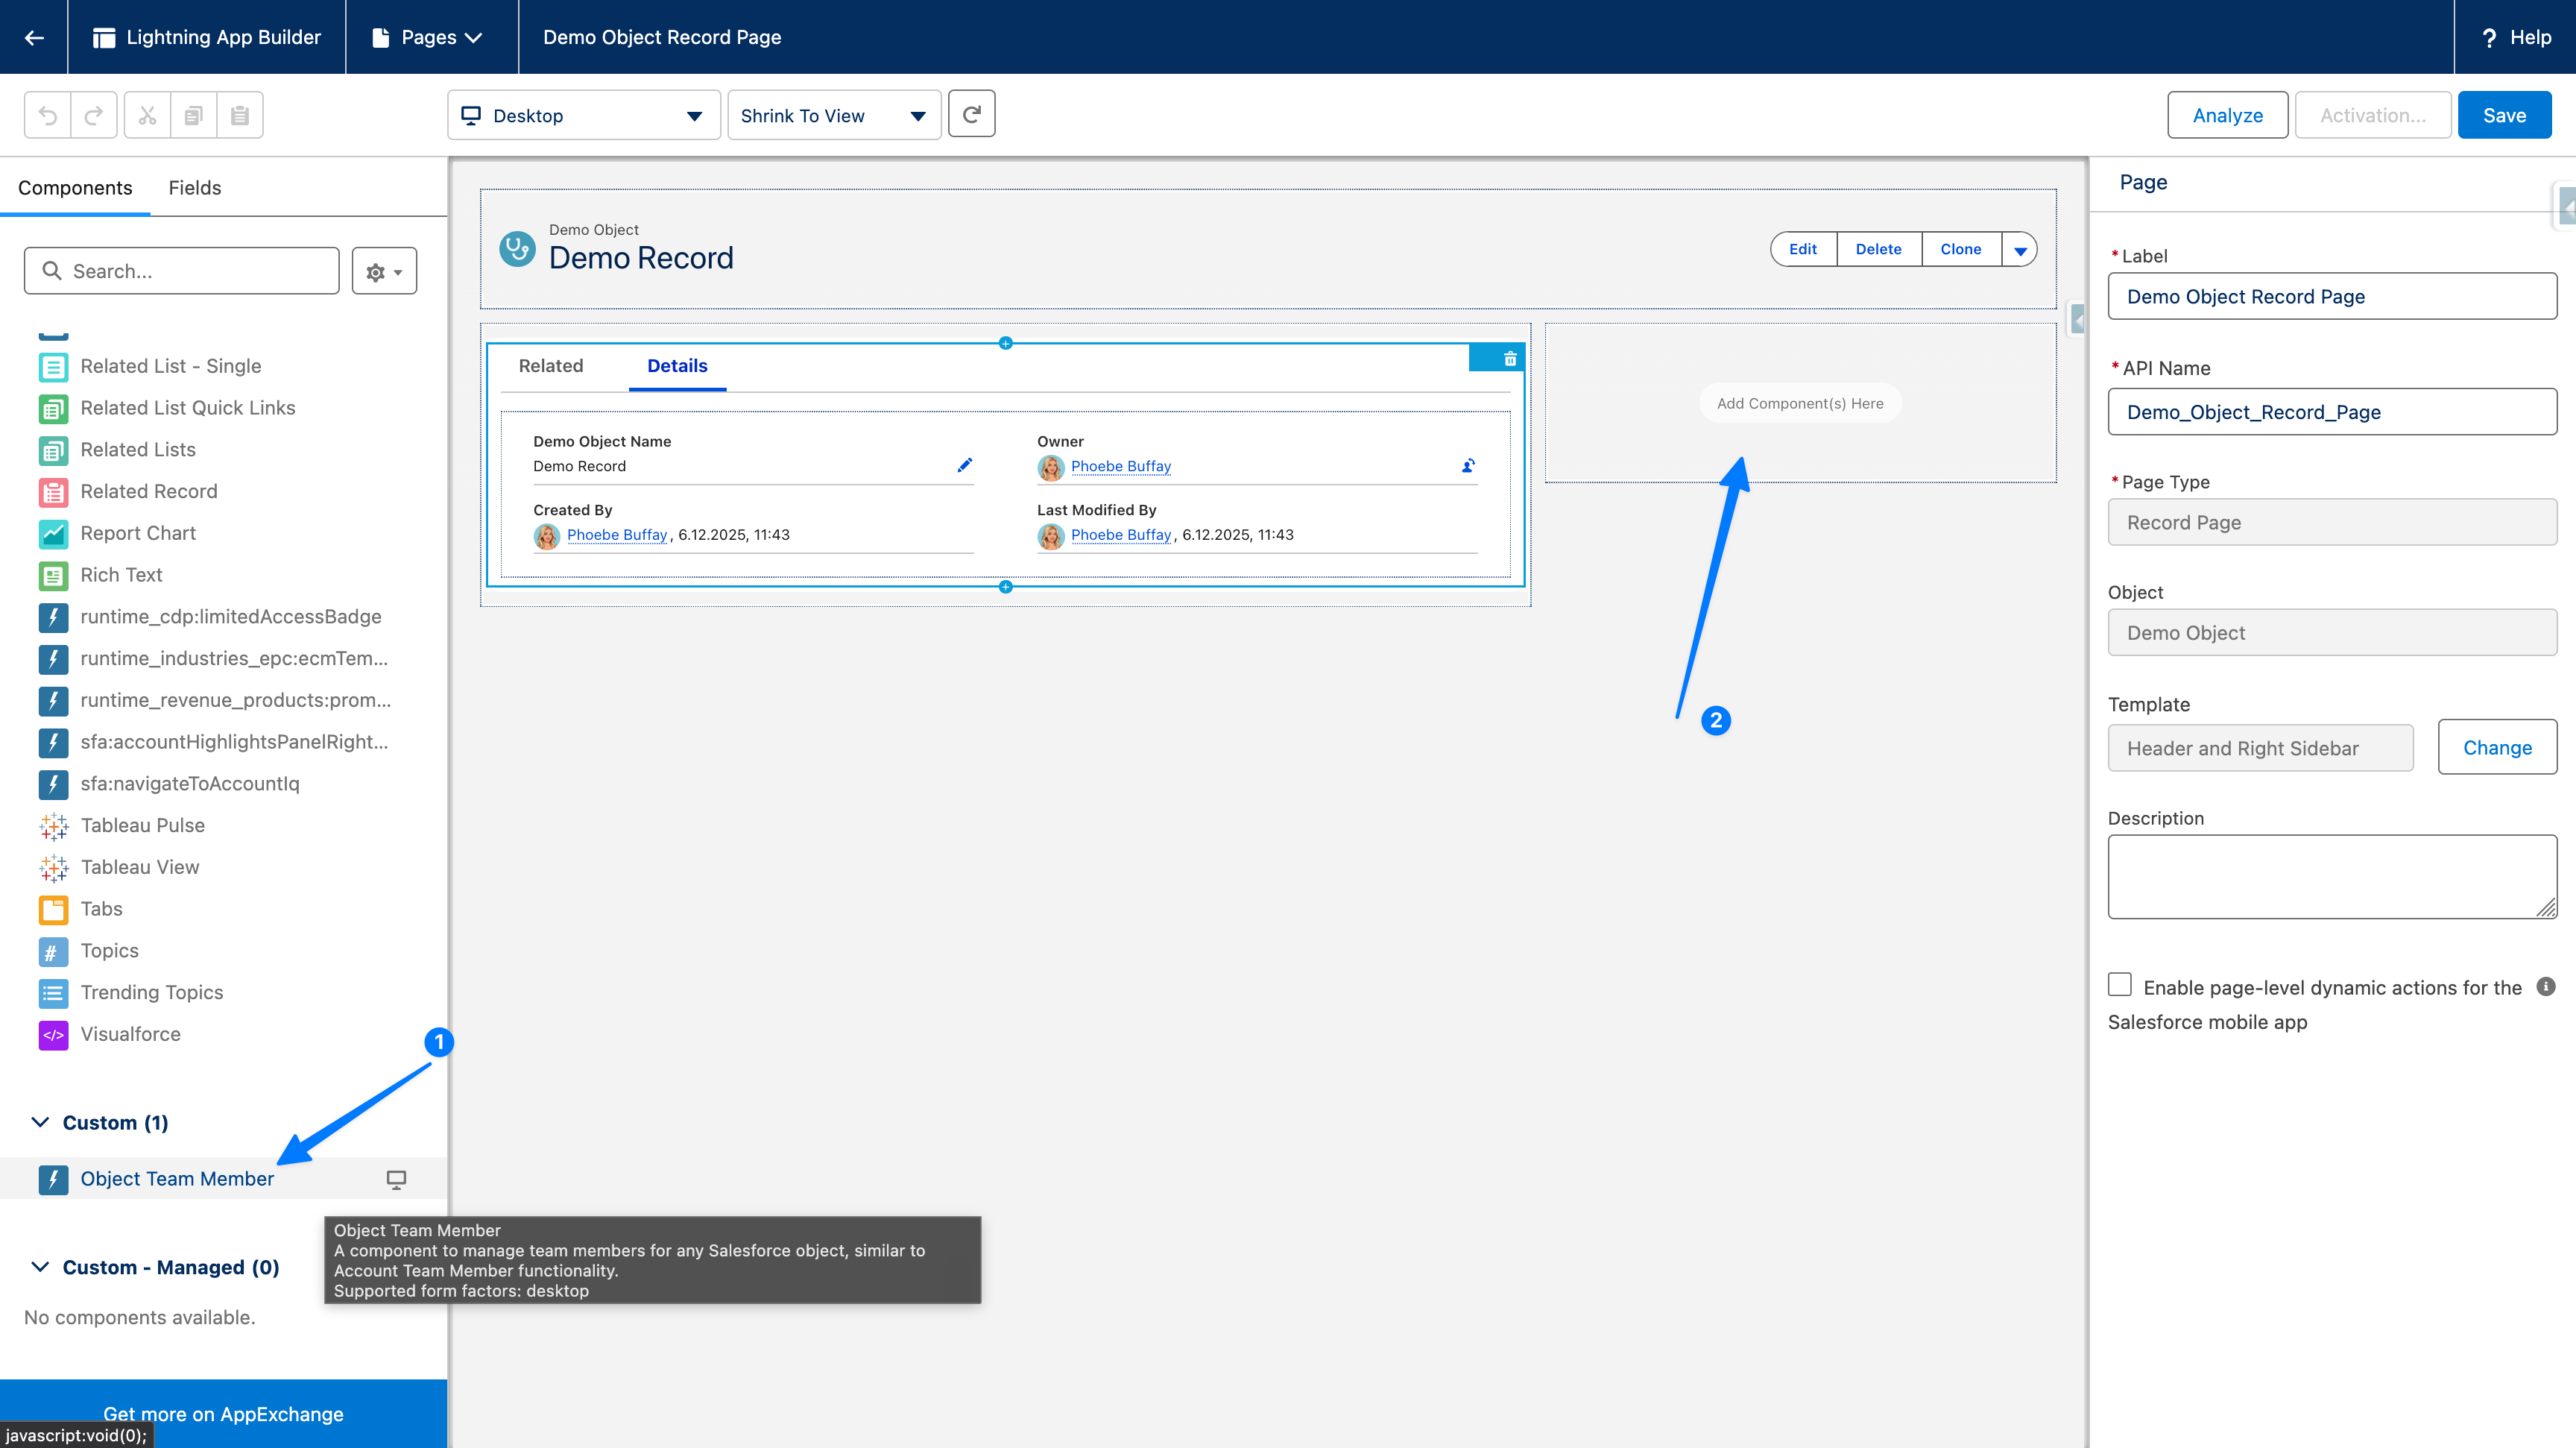Select the Tableau Pulse component icon
The image size is (2576, 1448).
click(x=53, y=825)
